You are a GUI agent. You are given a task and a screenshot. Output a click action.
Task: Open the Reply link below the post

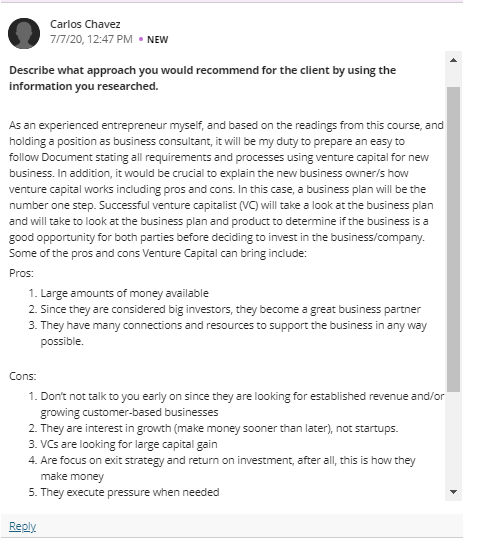point(23,526)
